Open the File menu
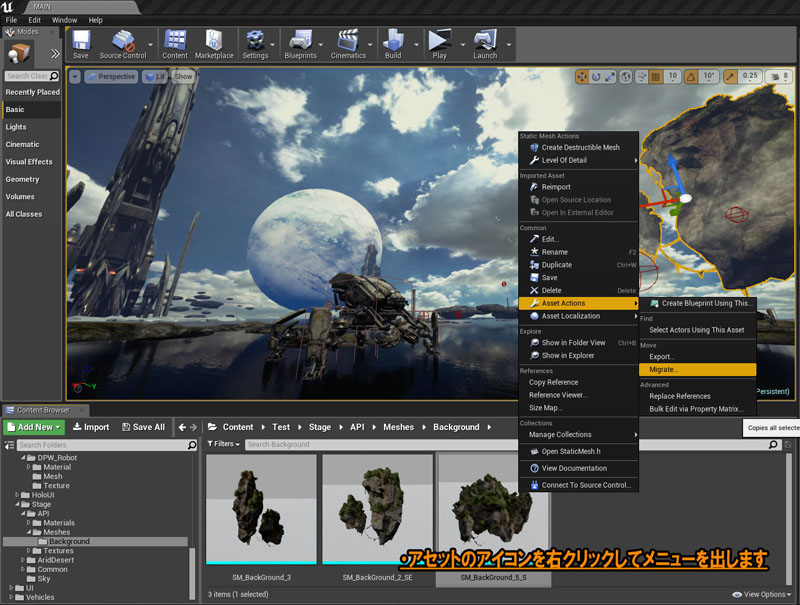The width and height of the screenshot is (800, 605). click(11, 20)
